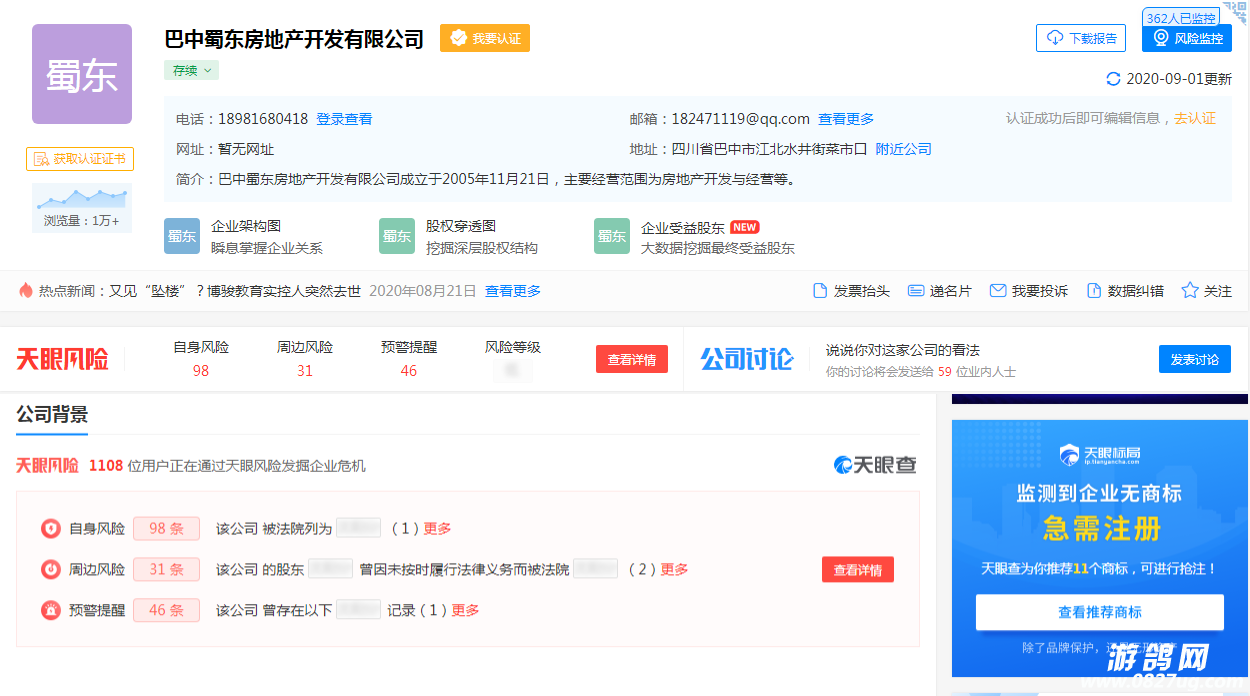Click the 发票抬头 icon link
The height and width of the screenshot is (696, 1250).
pyautogui.click(x=851, y=291)
